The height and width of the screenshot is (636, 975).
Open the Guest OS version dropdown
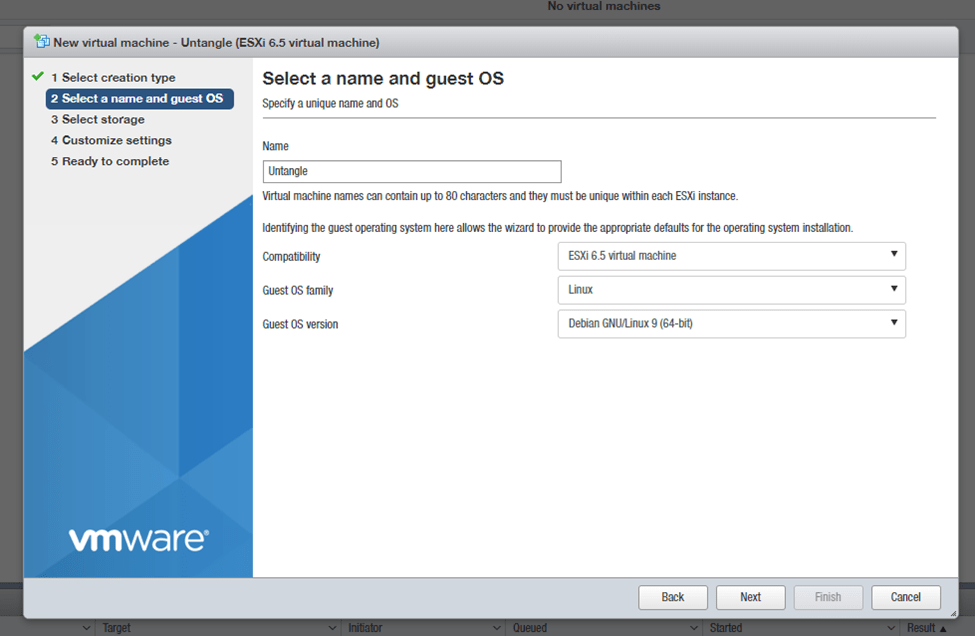(x=731, y=324)
